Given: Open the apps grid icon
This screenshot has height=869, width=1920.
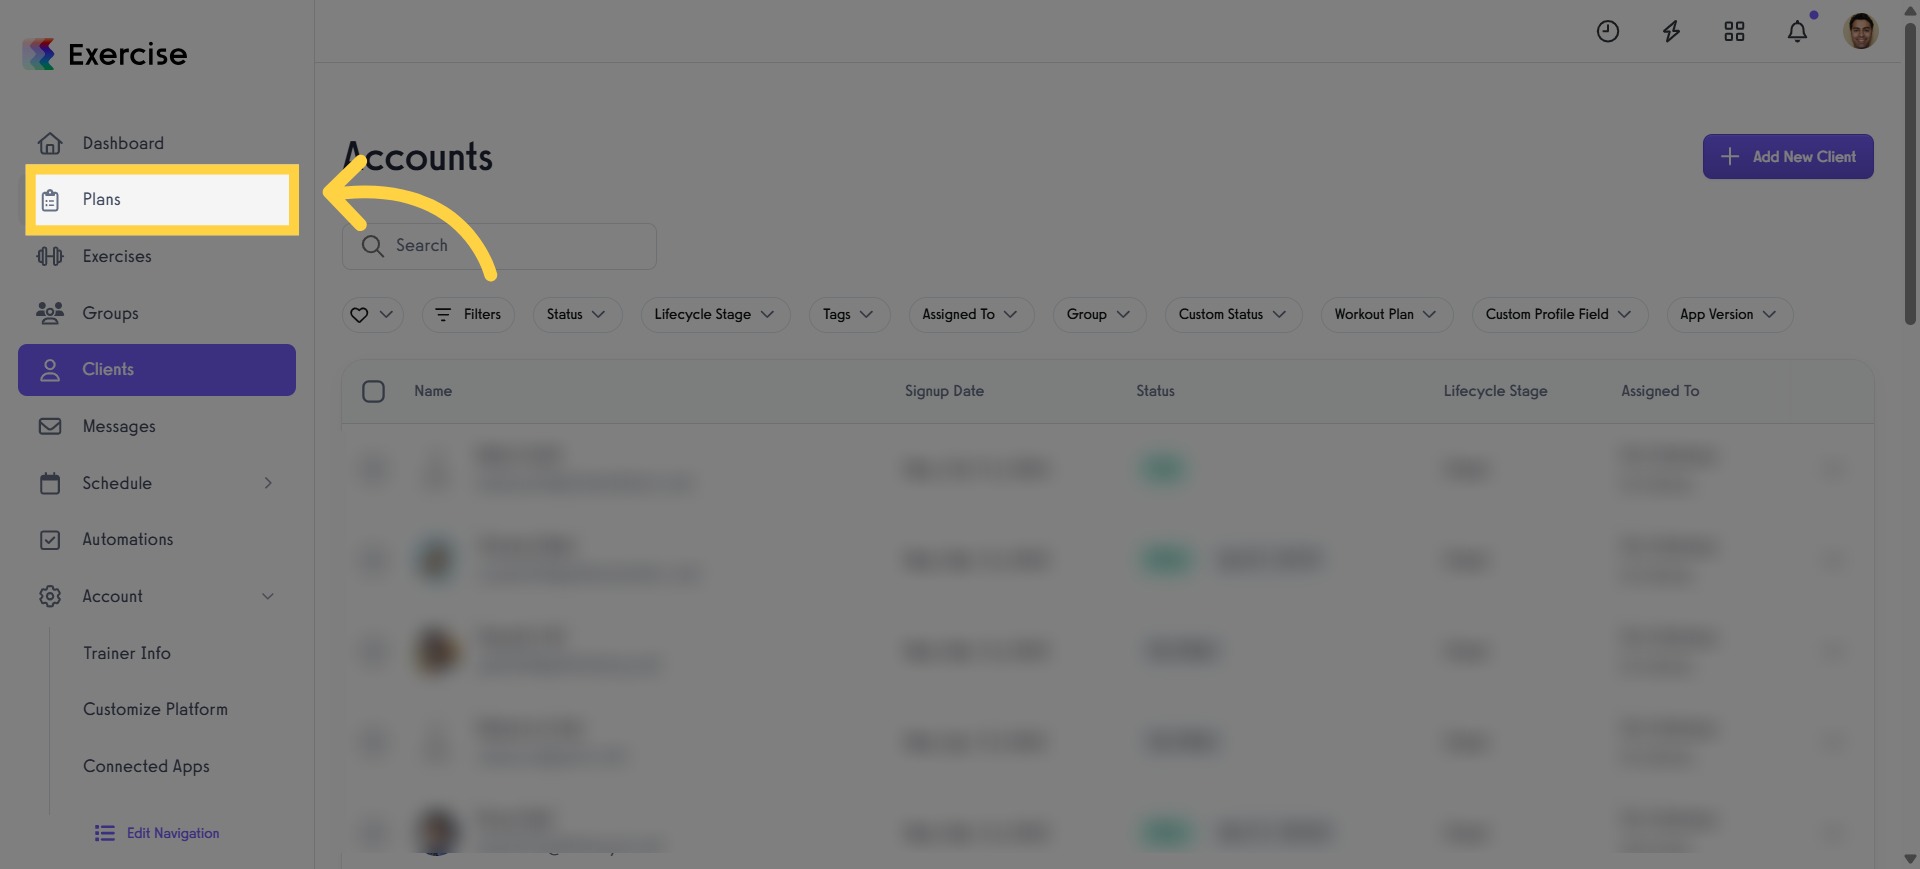Looking at the screenshot, I should [1734, 32].
